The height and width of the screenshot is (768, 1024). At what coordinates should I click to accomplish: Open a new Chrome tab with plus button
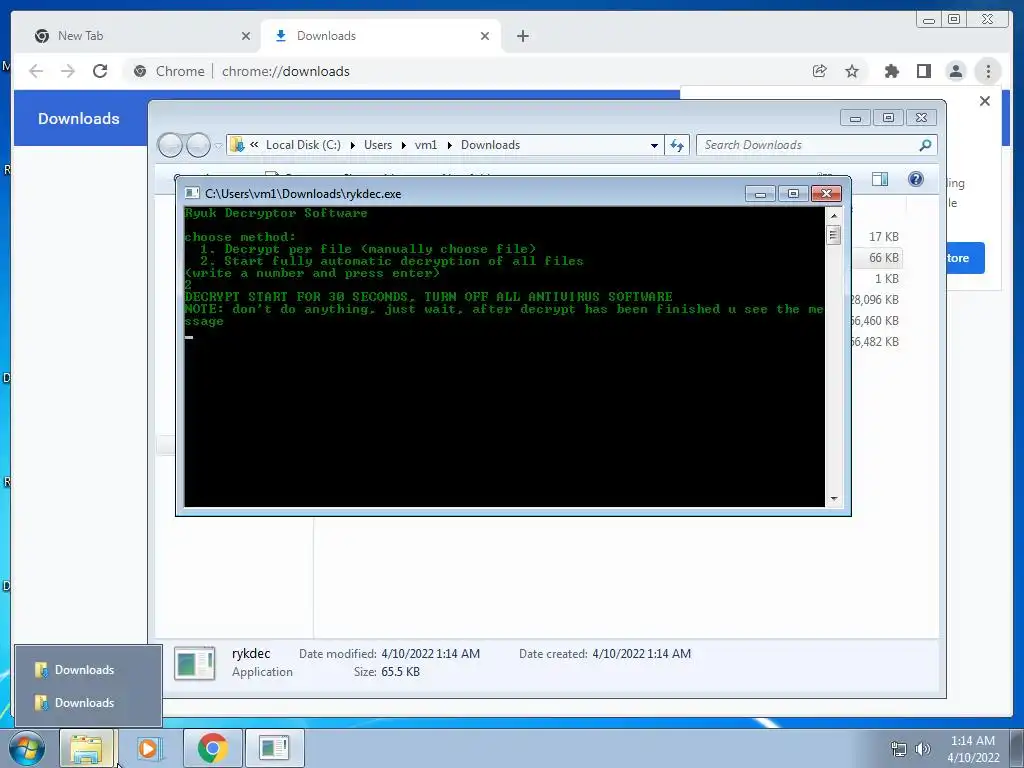pyautogui.click(x=522, y=36)
